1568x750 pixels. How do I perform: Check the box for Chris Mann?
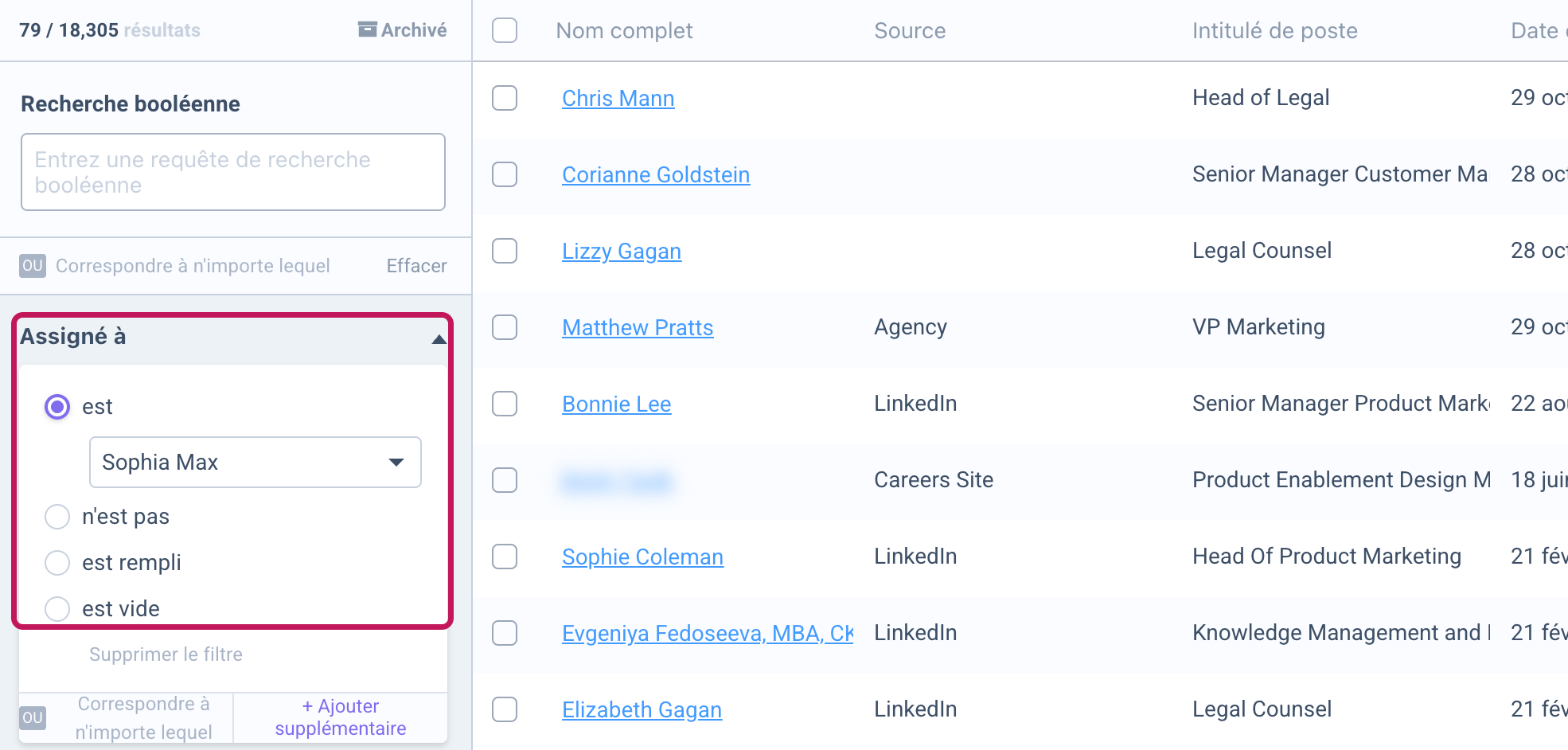point(505,98)
